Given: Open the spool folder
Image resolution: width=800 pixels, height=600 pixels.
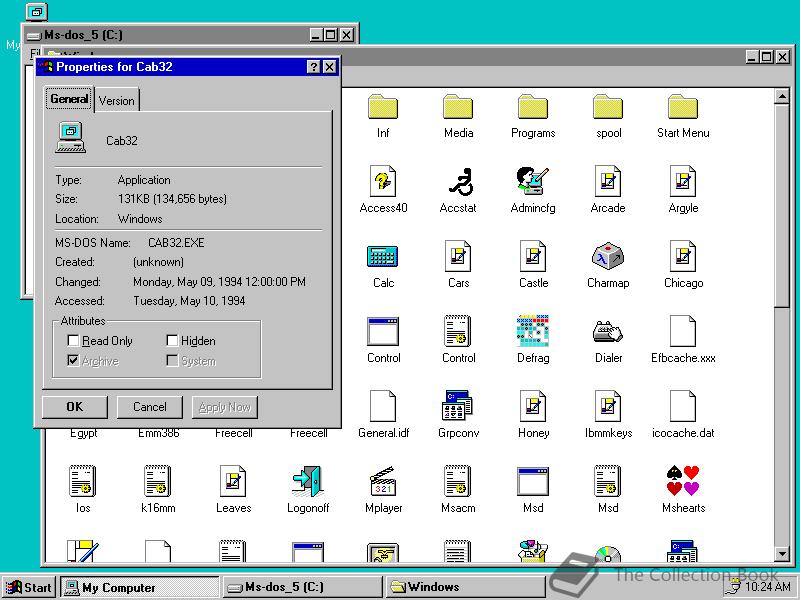Looking at the screenshot, I should 608,107.
